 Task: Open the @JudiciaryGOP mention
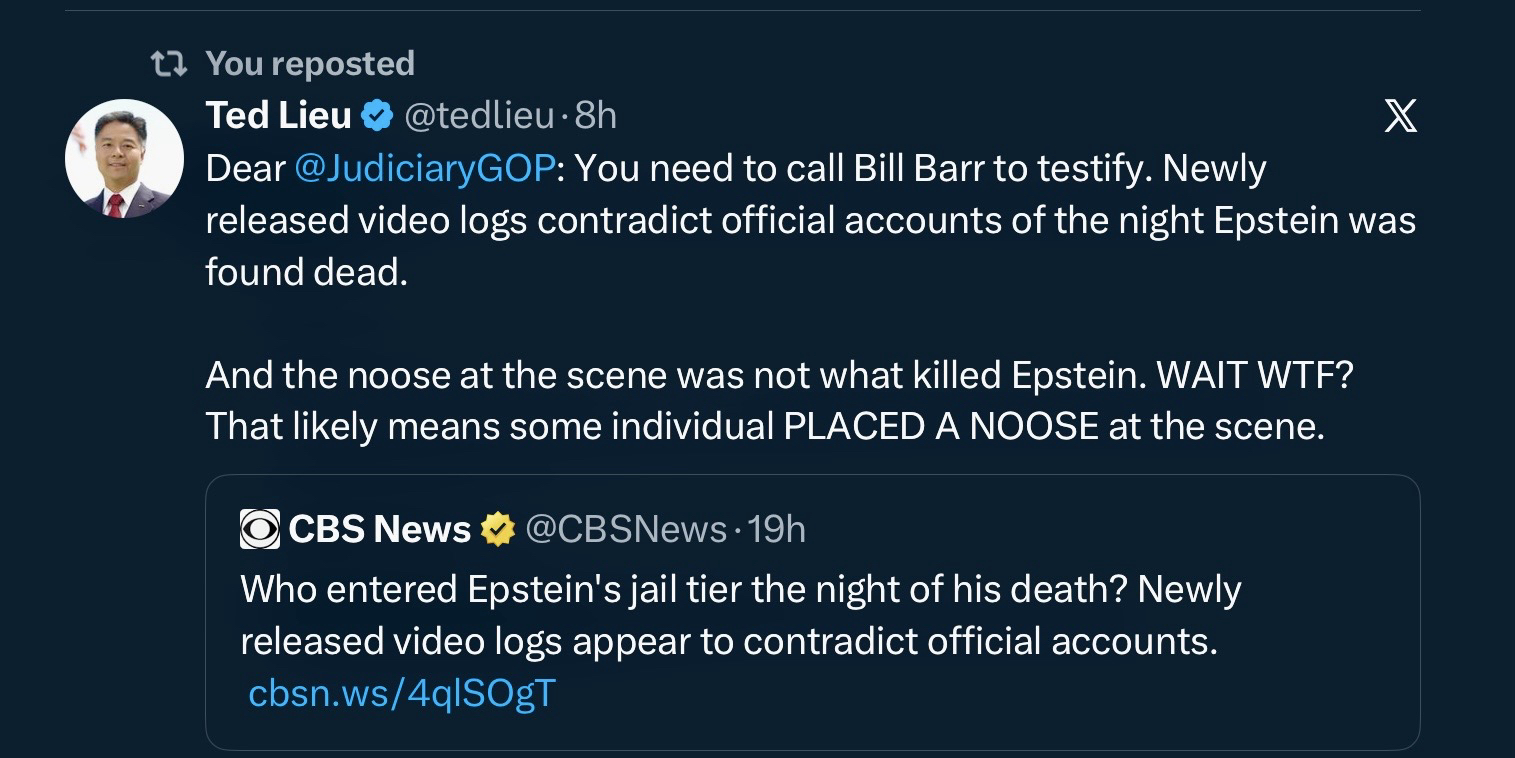pos(424,168)
